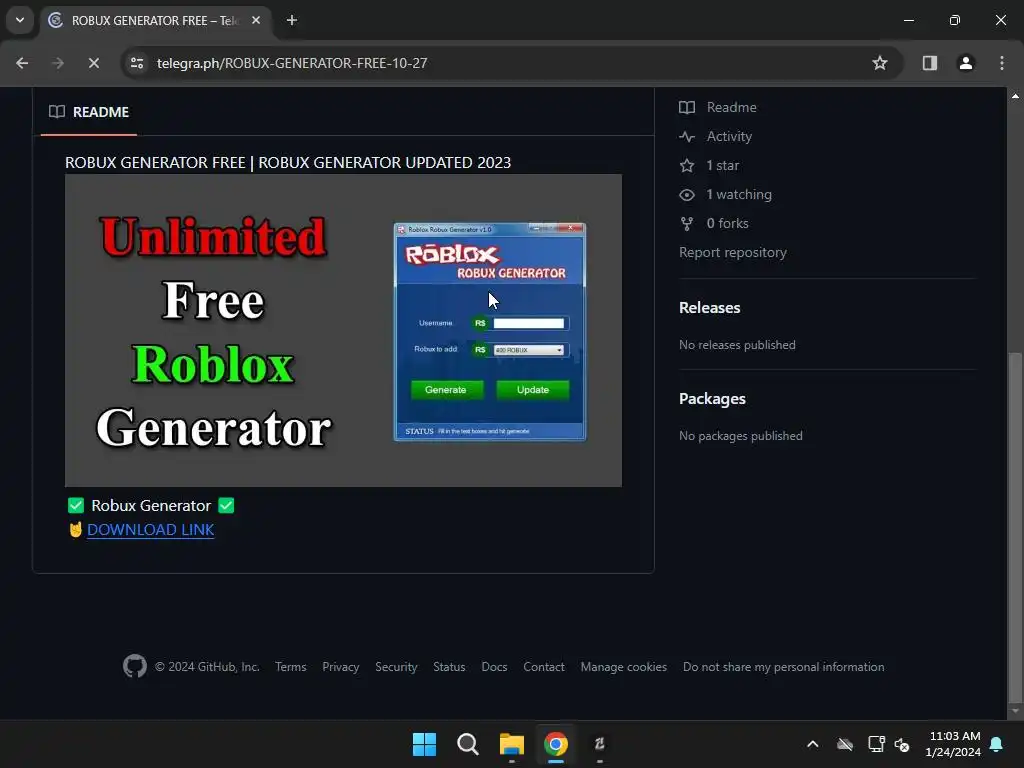This screenshot has height=768, width=1024.
Task: Open the tab search dropdown arrow
Action: coord(20,20)
